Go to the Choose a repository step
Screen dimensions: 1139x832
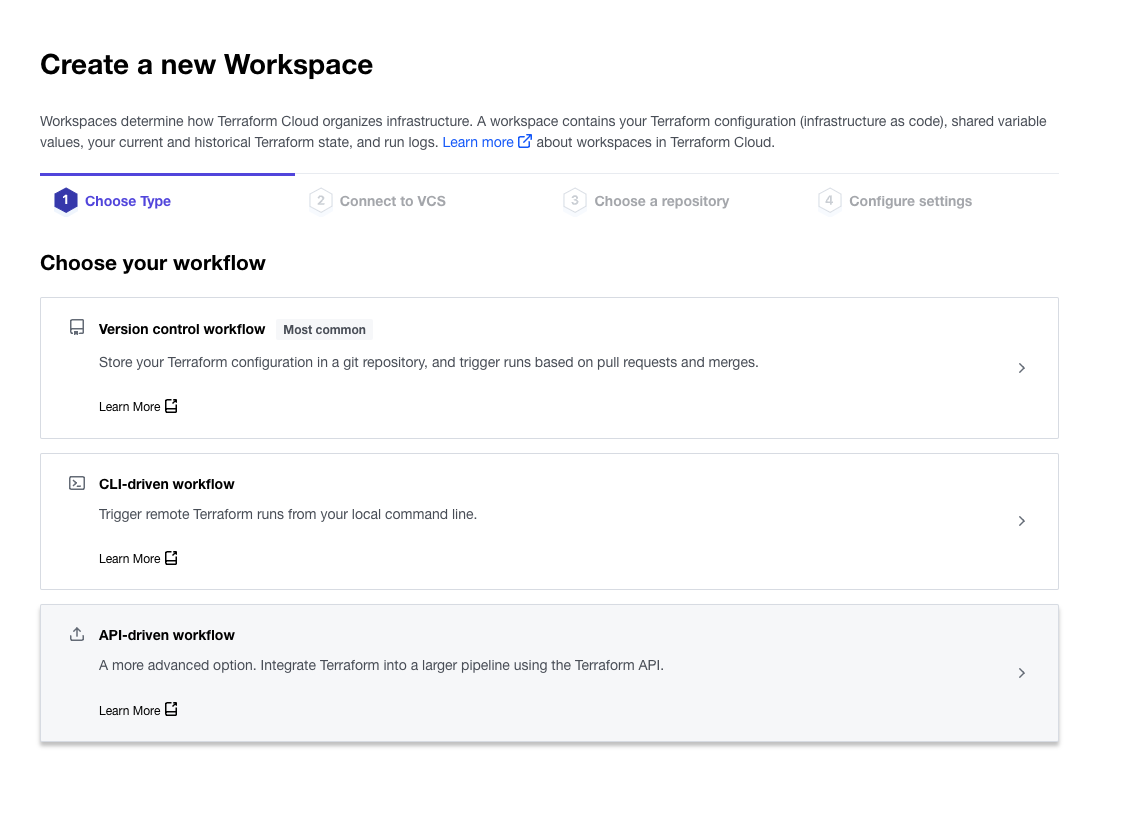pos(661,201)
